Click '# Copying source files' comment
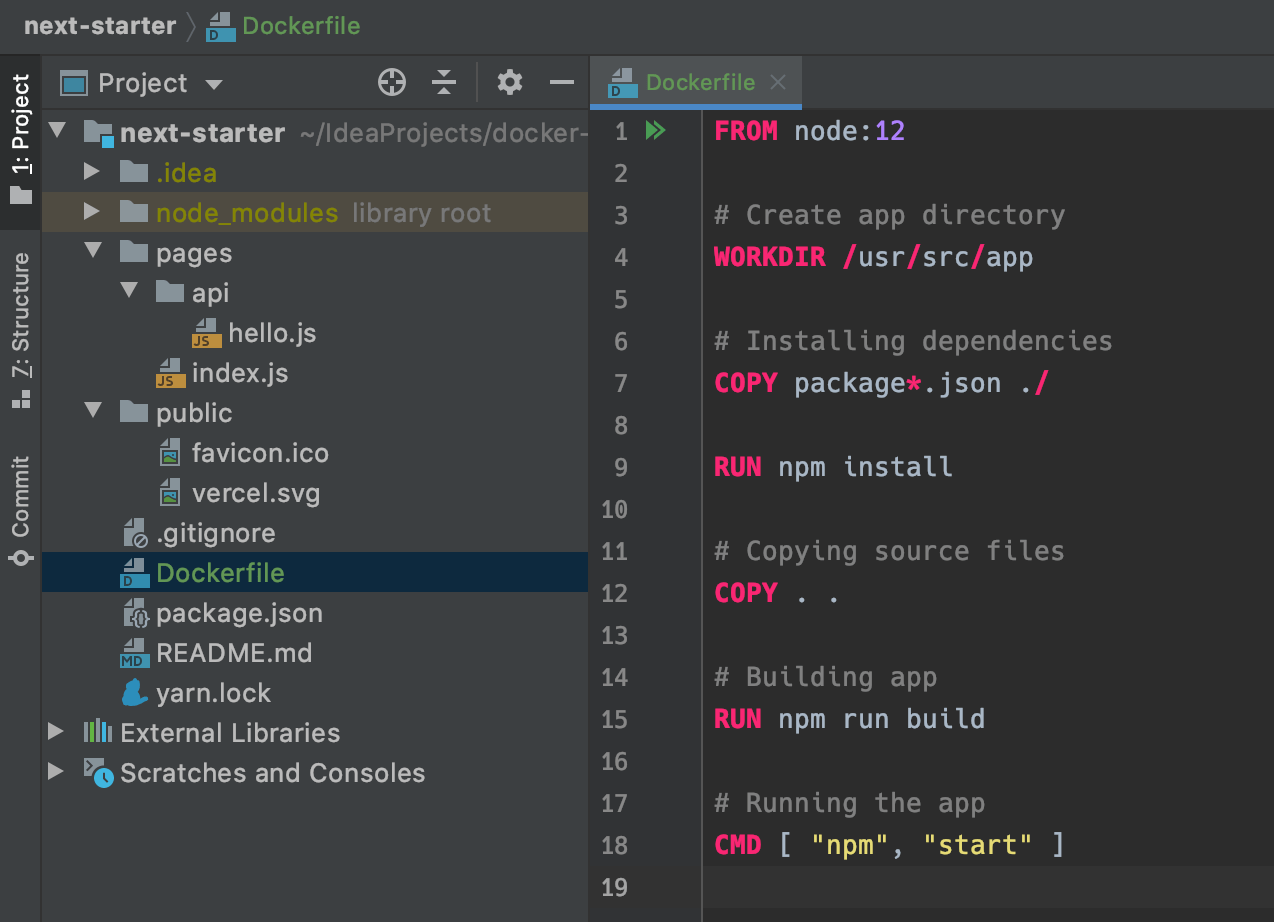Viewport: 1274px width, 922px height. [889, 551]
